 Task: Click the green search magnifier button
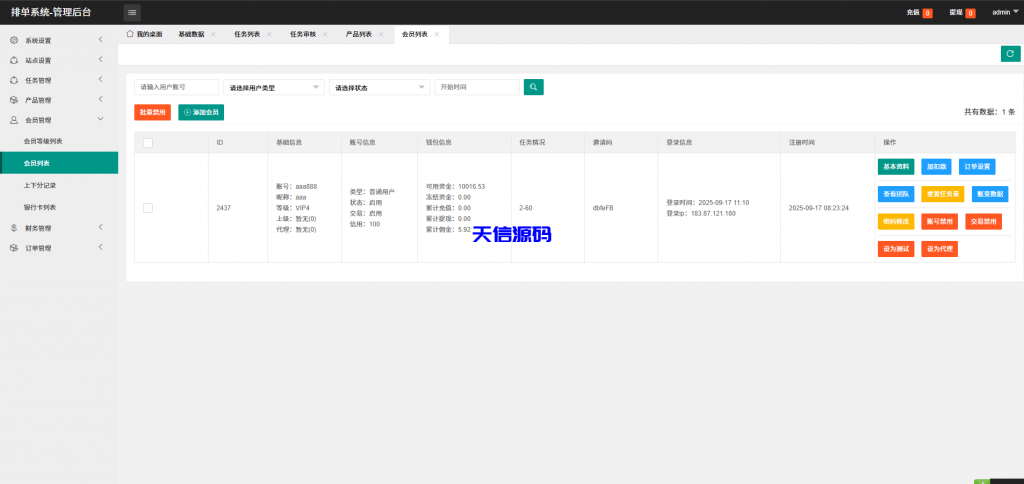pos(534,87)
